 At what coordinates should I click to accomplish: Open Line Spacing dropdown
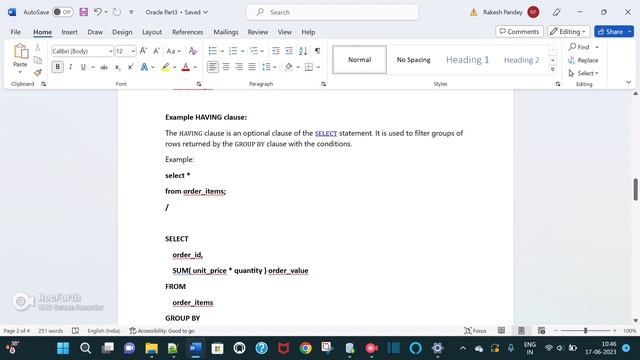tap(269, 67)
